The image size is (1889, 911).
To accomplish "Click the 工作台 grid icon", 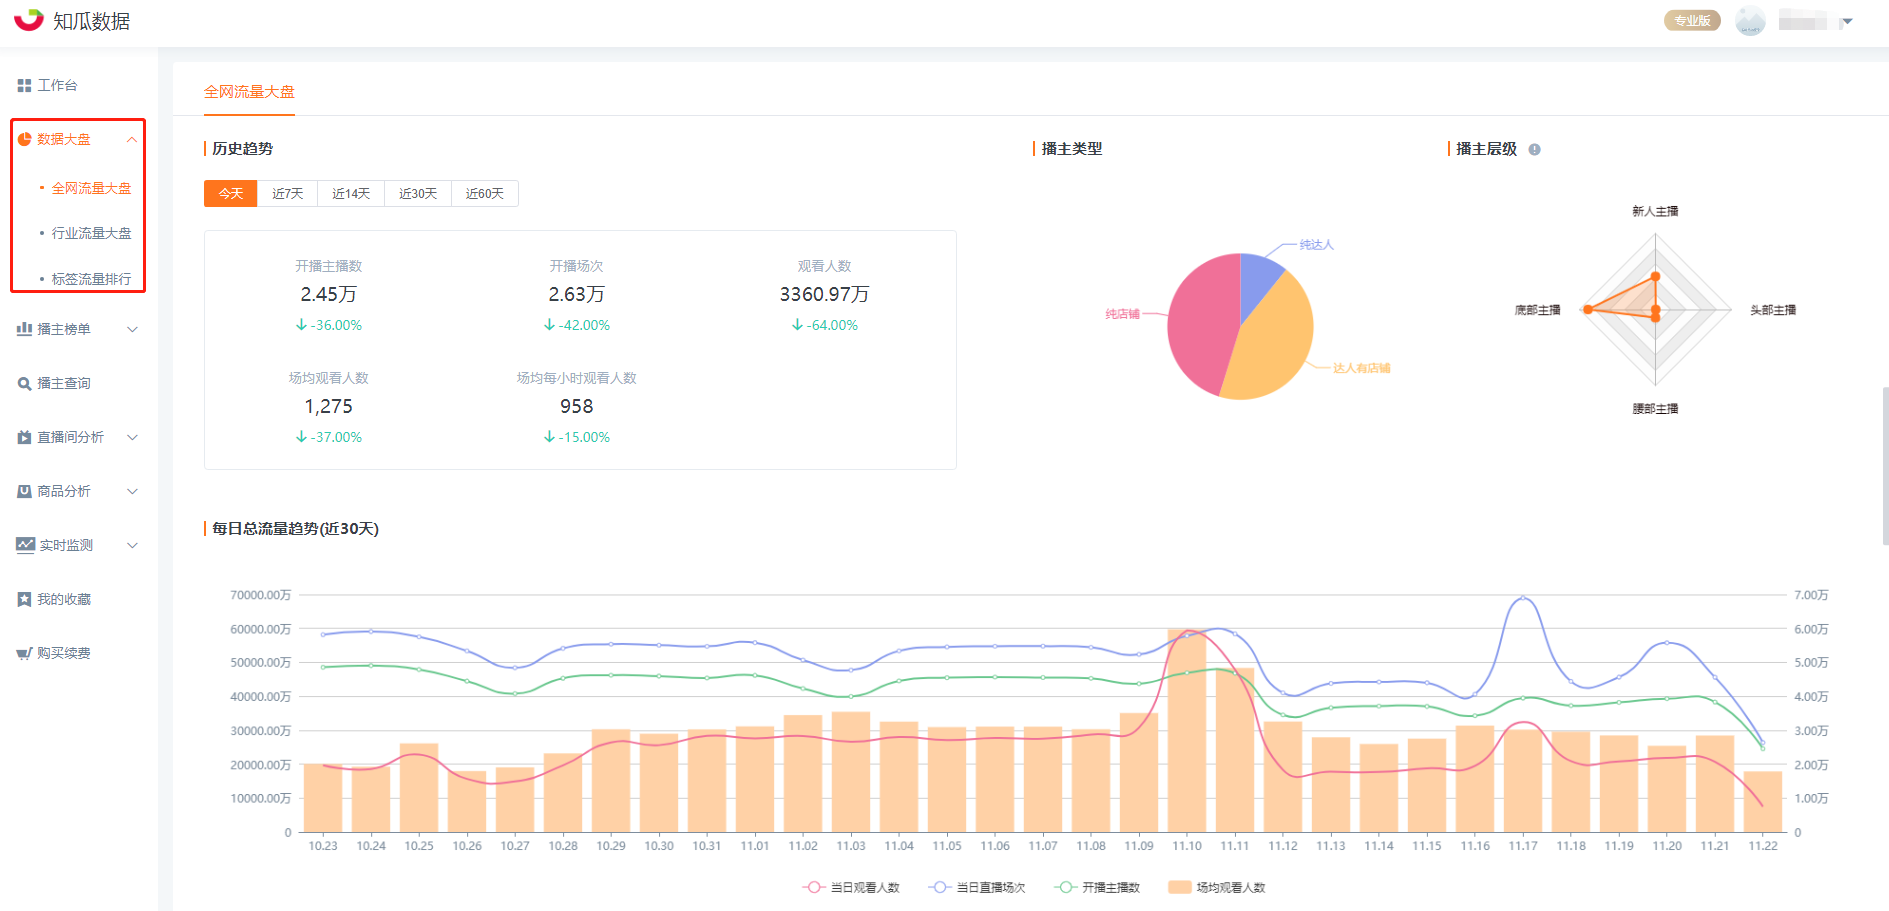I will point(24,86).
